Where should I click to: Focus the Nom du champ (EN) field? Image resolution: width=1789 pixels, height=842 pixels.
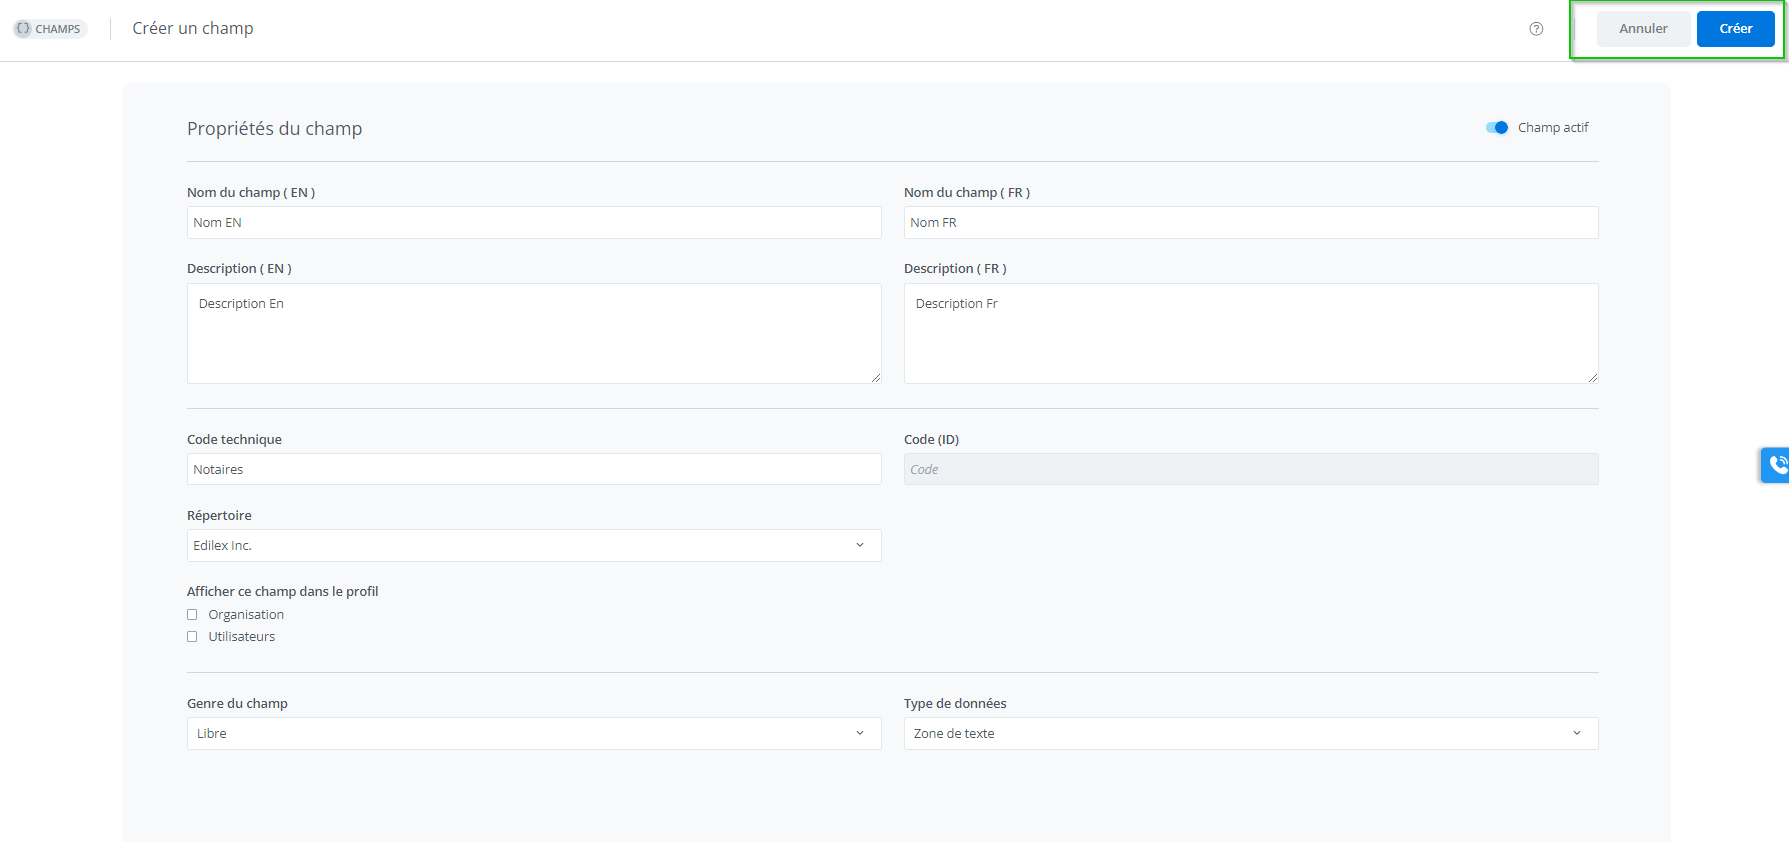(x=533, y=223)
